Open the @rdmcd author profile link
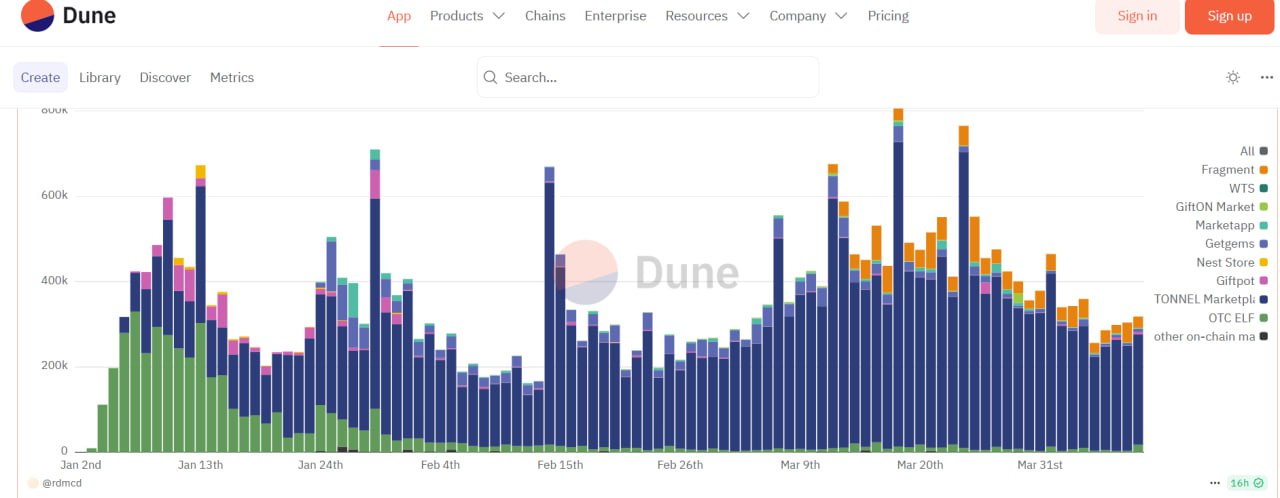The height and width of the screenshot is (498, 1280). point(60,483)
